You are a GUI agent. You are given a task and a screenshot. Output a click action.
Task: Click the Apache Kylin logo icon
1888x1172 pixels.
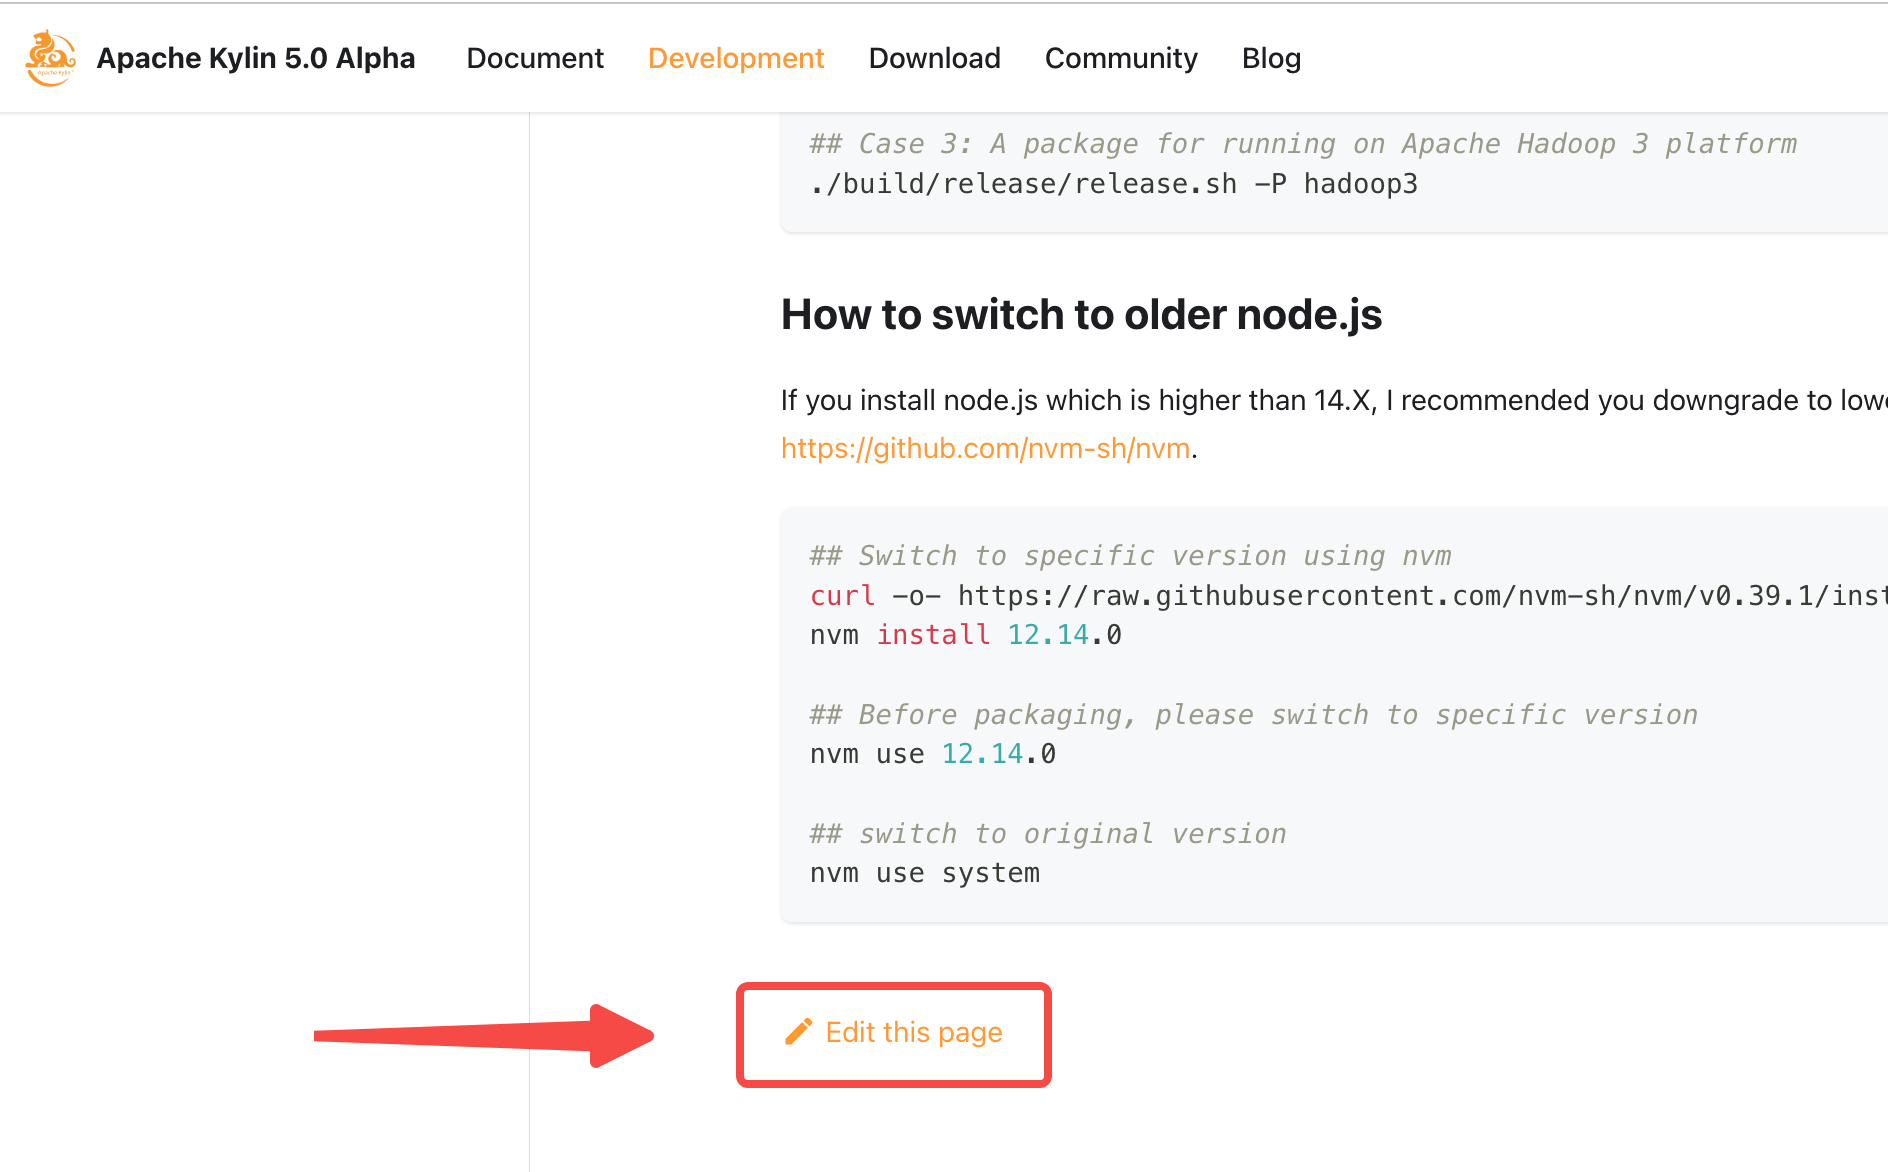pyautogui.click(x=50, y=58)
